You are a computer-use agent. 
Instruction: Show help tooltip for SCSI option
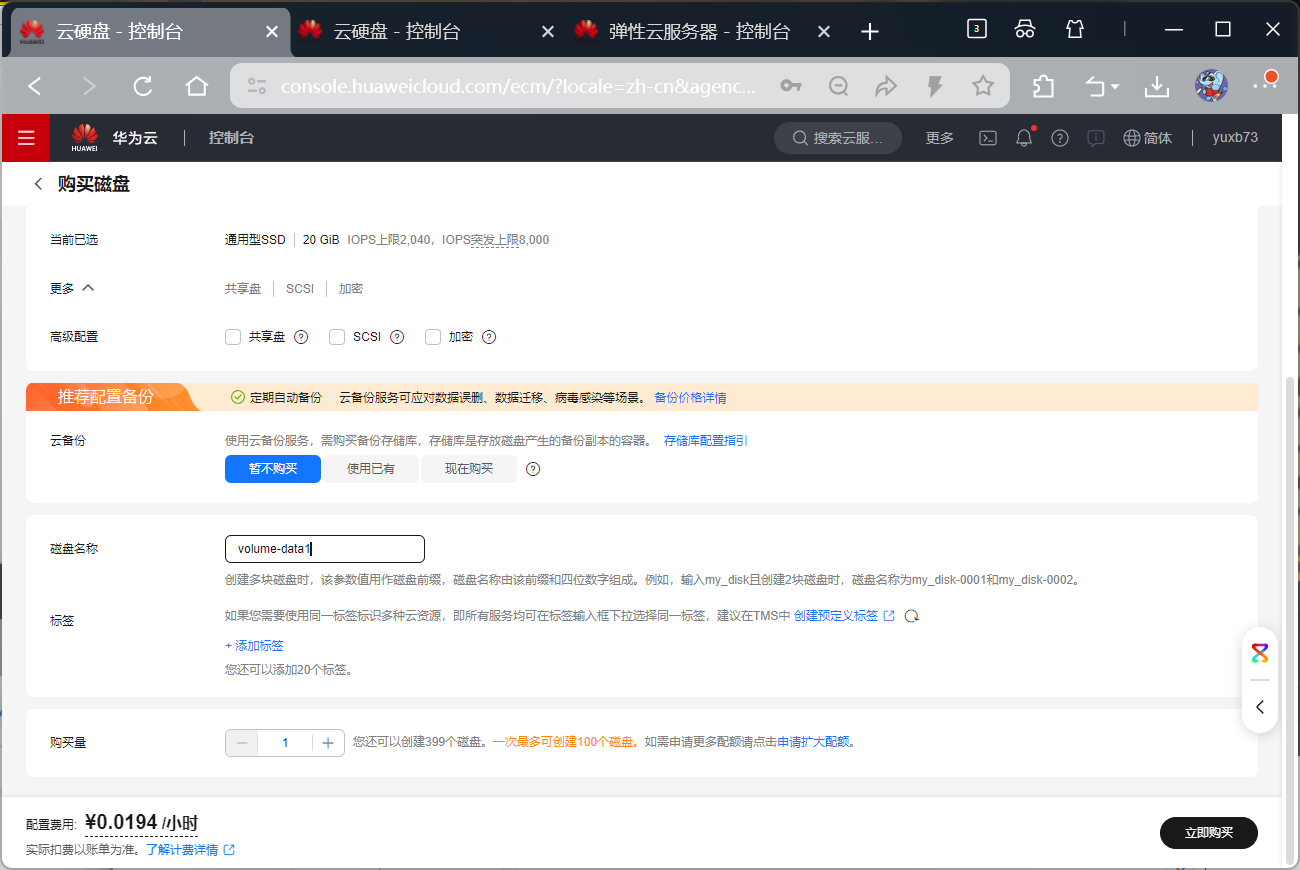point(397,337)
